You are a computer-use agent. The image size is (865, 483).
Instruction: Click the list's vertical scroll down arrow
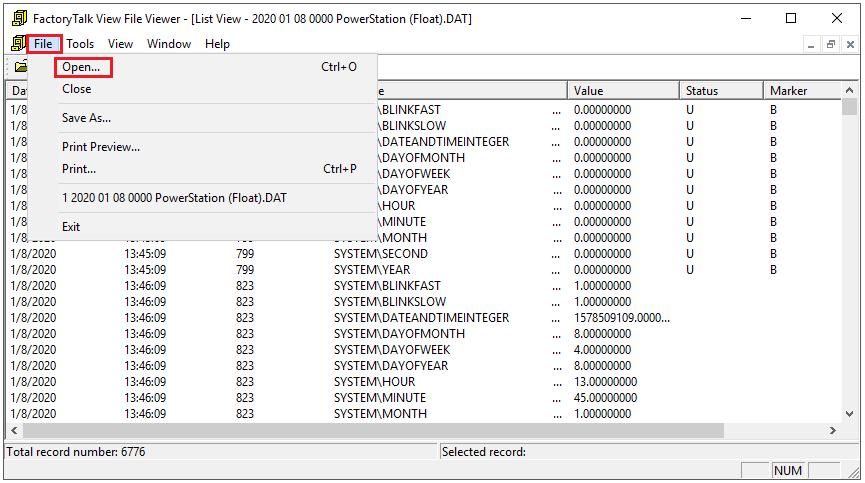click(x=850, y=414)
